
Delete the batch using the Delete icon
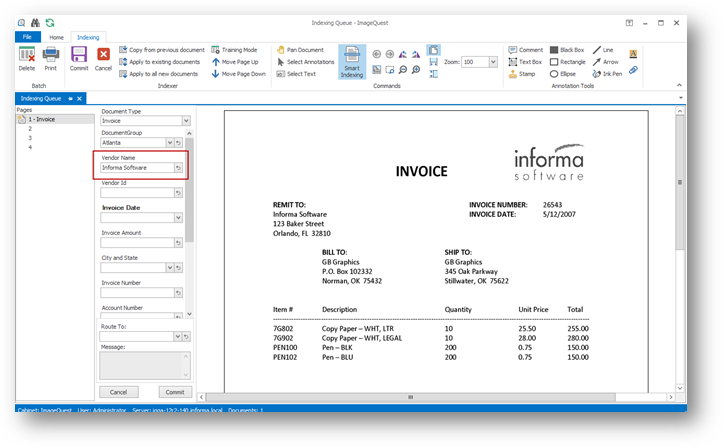click(x=27, y=59)
